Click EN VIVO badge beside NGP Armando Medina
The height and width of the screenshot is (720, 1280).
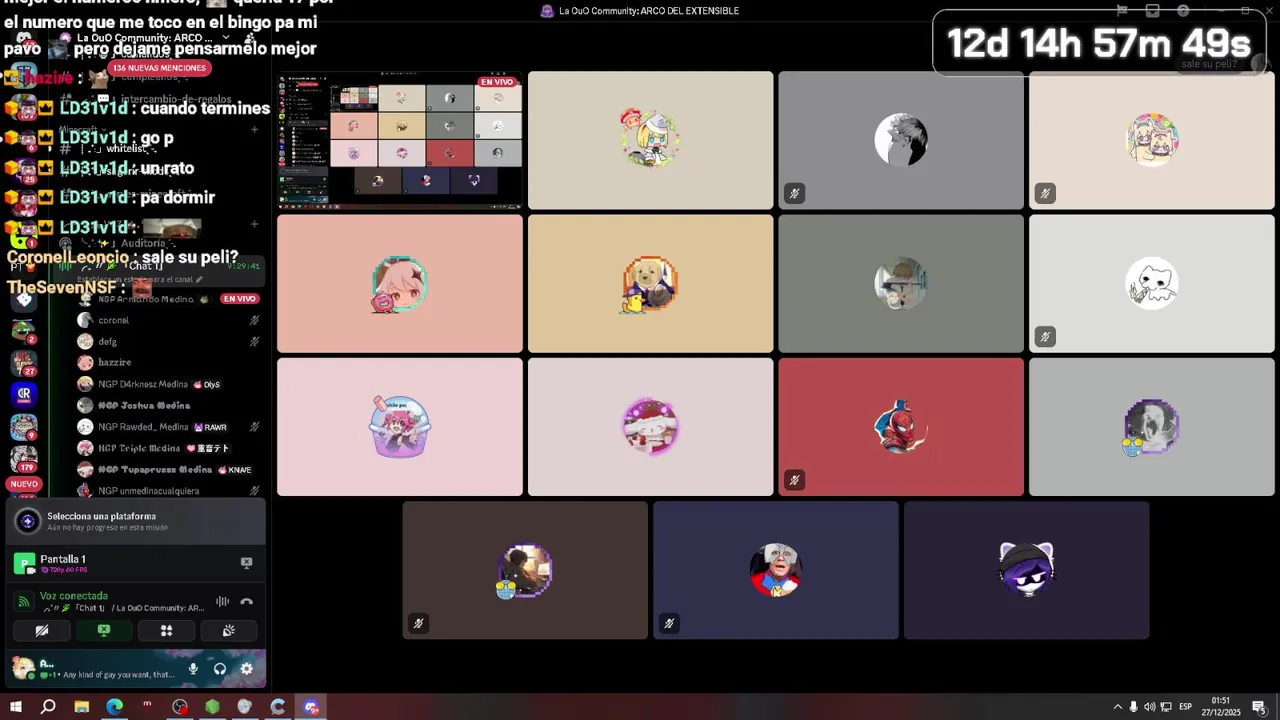(240, 299)
